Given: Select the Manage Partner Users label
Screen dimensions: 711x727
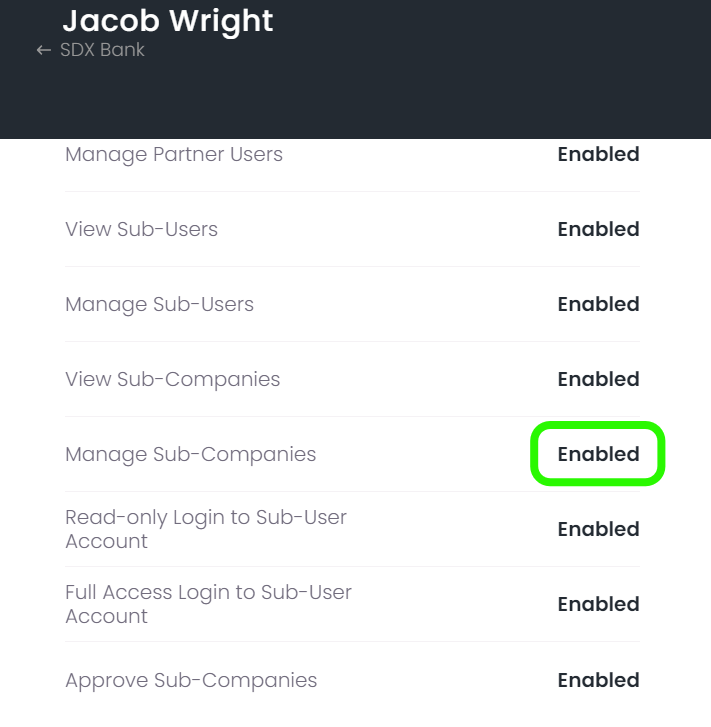Looking at the screenshot, I should pos(174,154).
